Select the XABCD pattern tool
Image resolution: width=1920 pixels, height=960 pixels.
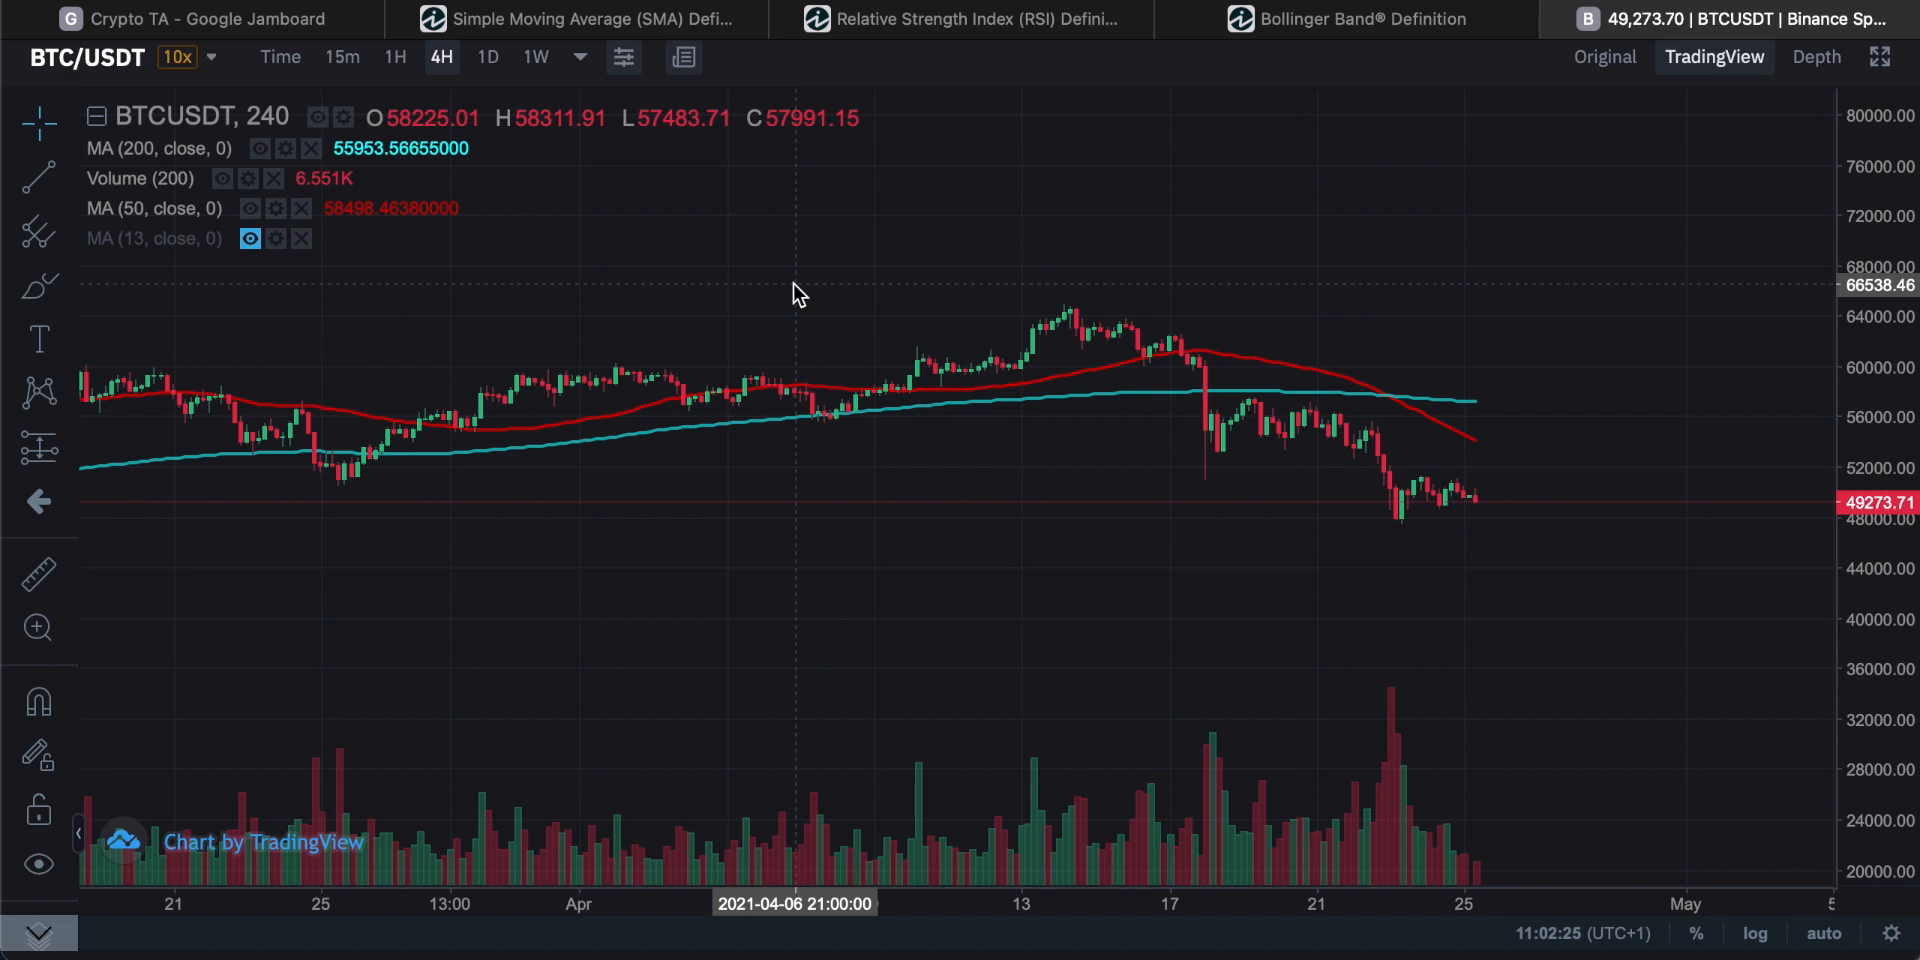pos(39,392)
